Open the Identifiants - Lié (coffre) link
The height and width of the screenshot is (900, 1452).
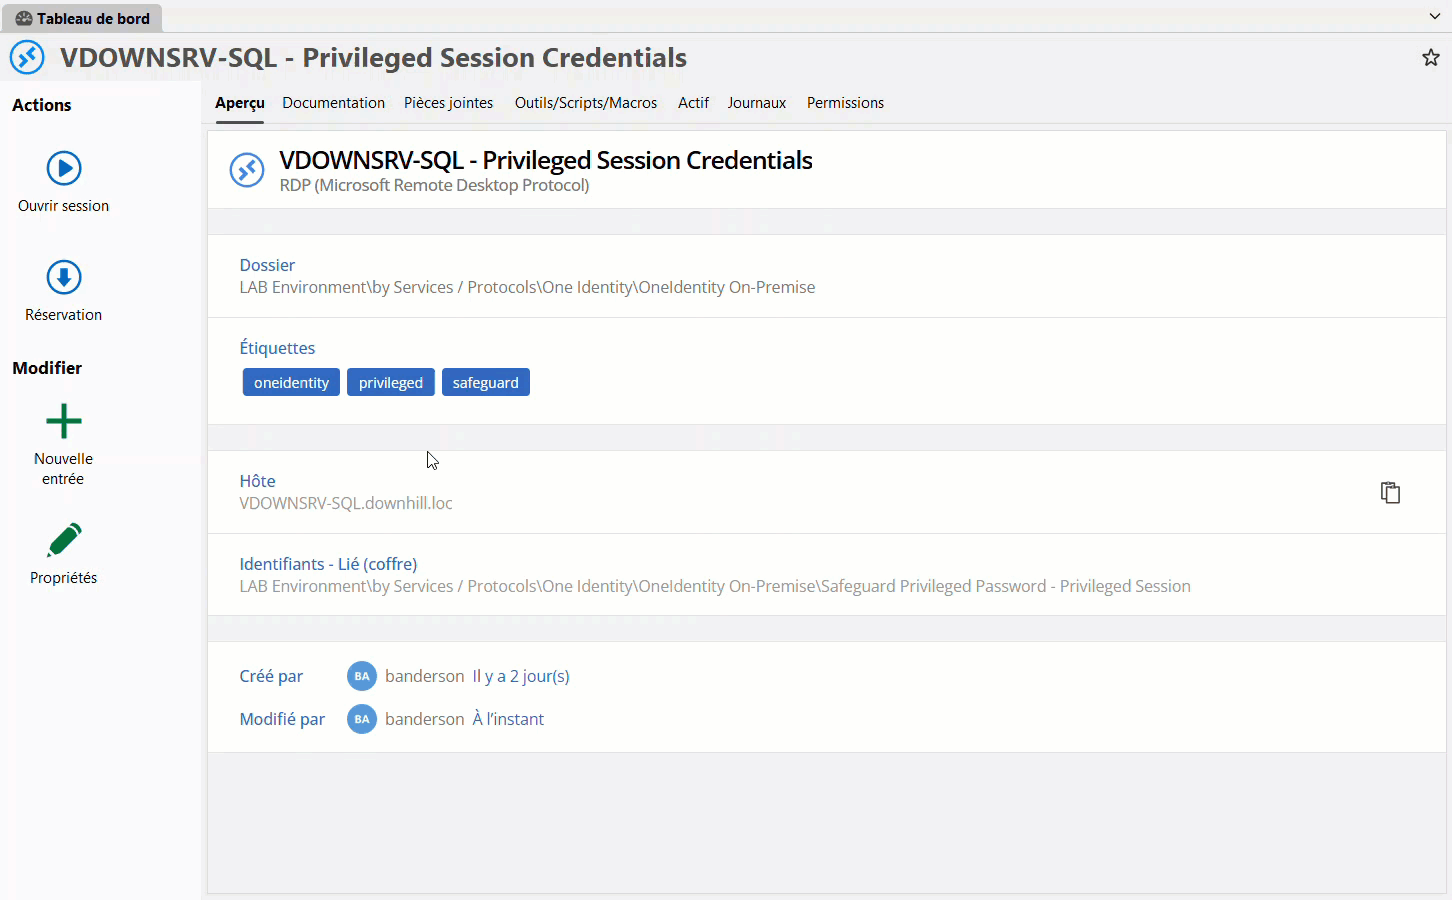click(328, 564)
